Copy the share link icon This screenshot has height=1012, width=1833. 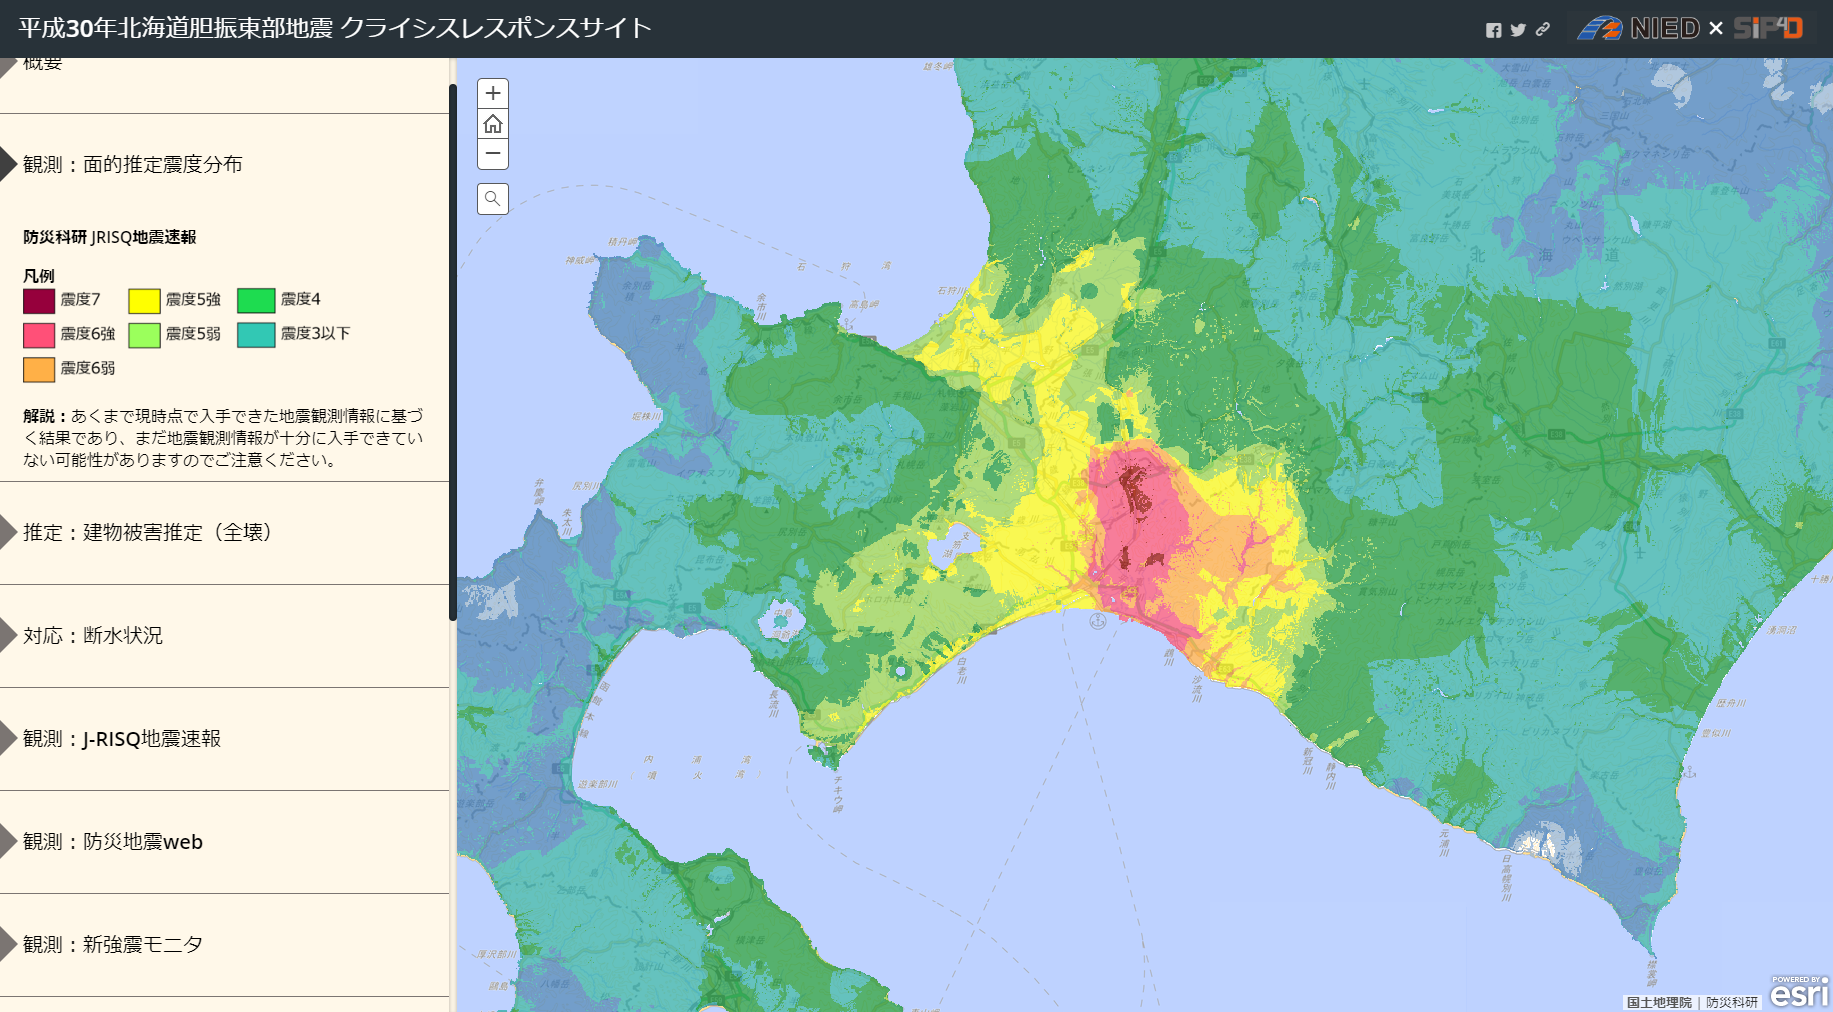point(1543,30)
